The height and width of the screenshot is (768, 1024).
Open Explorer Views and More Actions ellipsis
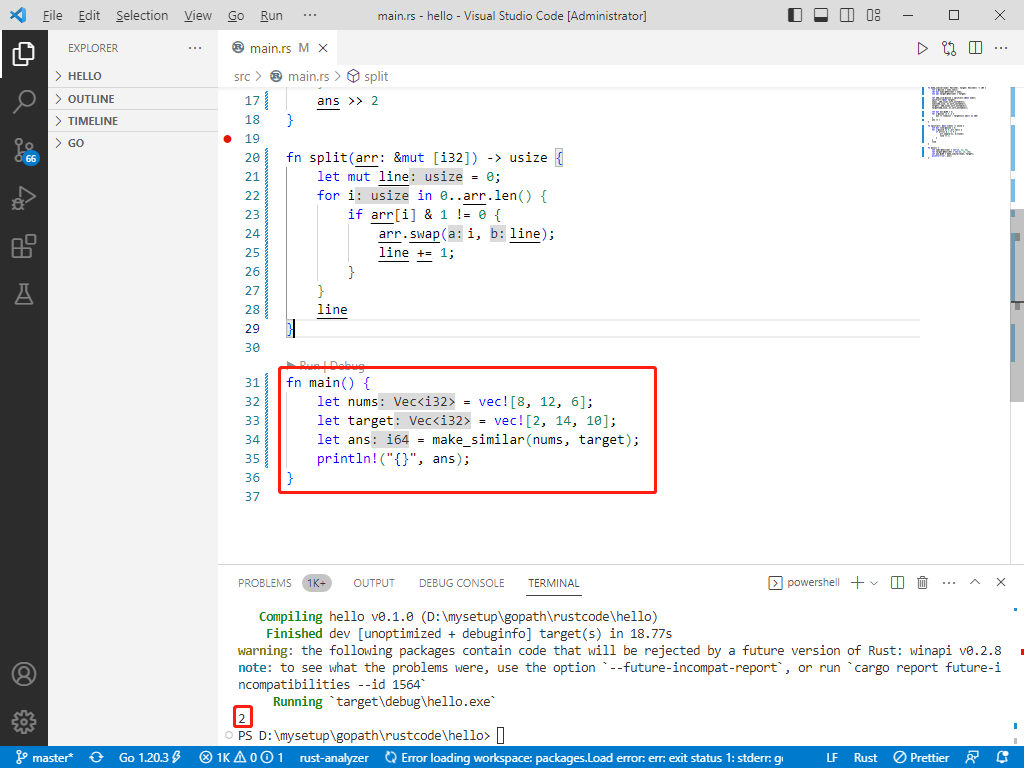pyautogui.click(x=195, y=48)
